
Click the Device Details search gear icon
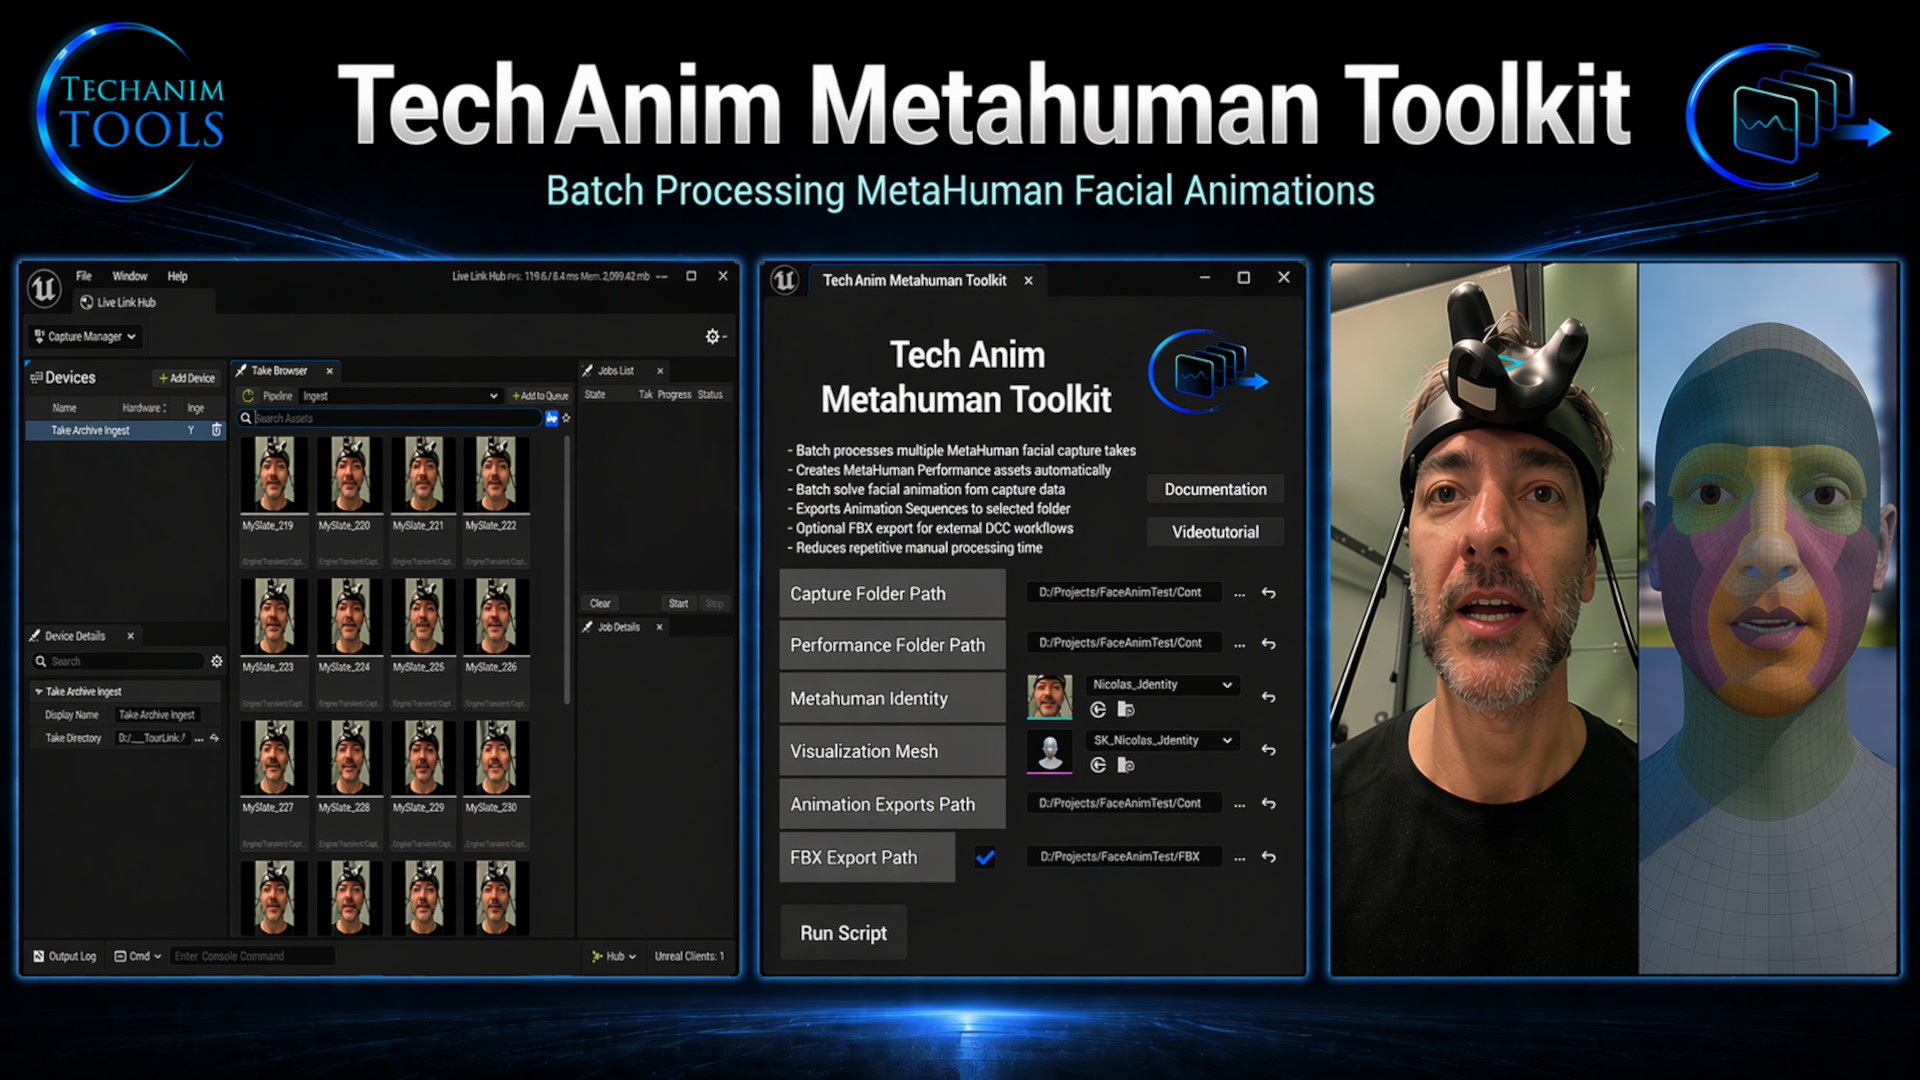coord(217,661)
